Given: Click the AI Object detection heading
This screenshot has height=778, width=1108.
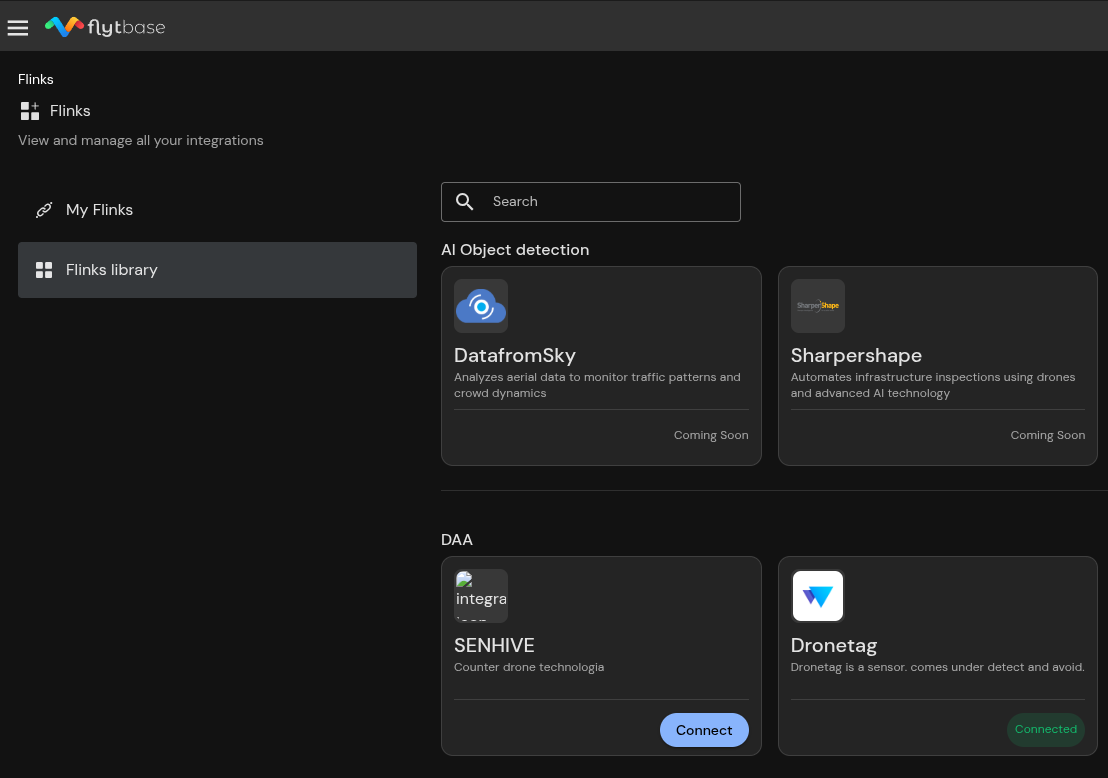Looking at the screenshot, I should coord(514,249).
